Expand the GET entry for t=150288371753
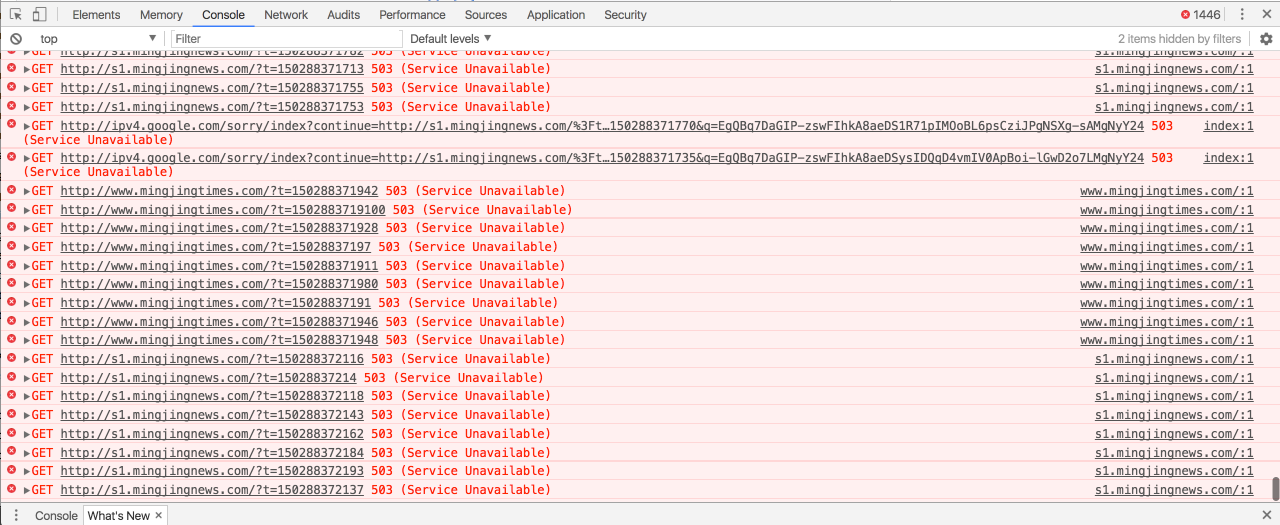 coord(27,107)
